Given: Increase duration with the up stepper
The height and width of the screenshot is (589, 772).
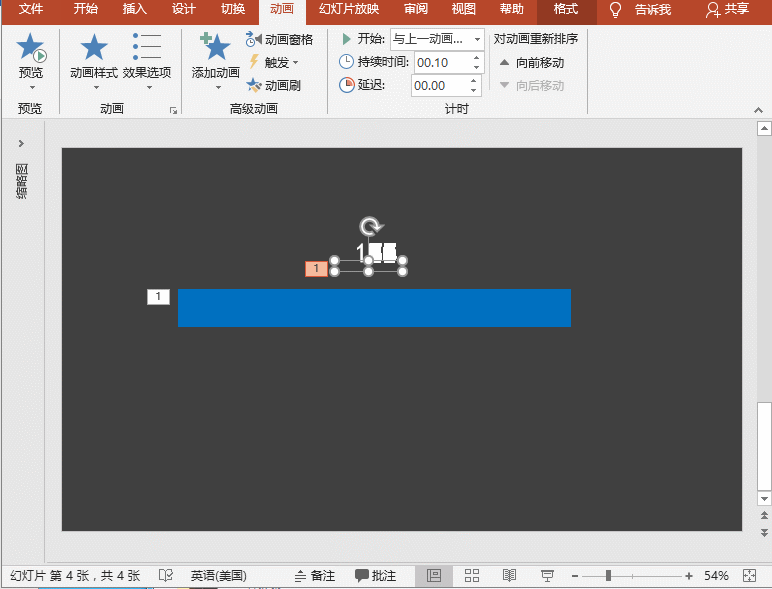Looking at the screenshot, I should (477, 58).
